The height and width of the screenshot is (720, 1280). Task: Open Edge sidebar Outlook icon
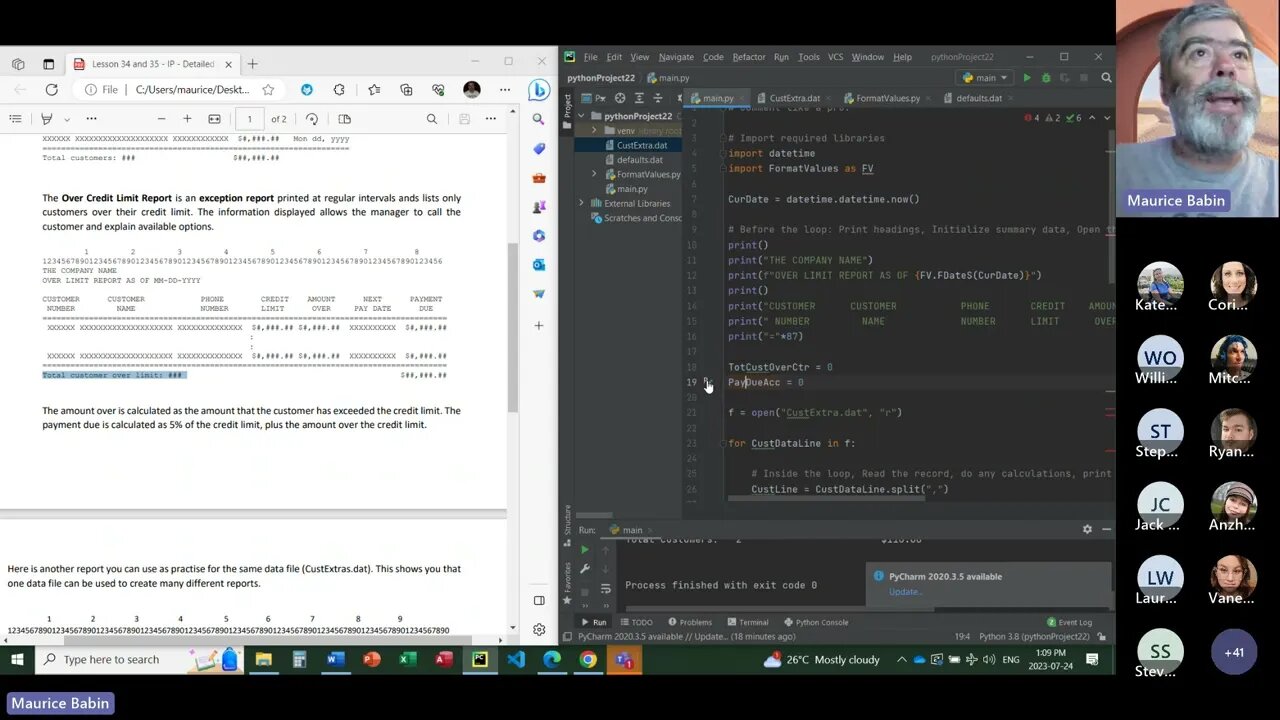[538, 265]
